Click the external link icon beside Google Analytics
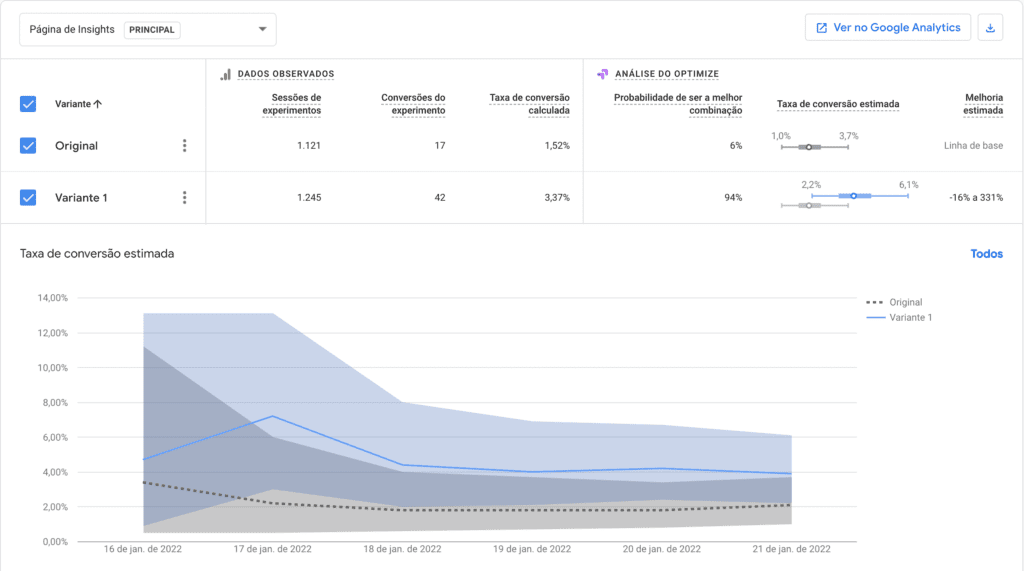Image resolution: width=1024 pixels, height=571 pixels. point(822,28)
